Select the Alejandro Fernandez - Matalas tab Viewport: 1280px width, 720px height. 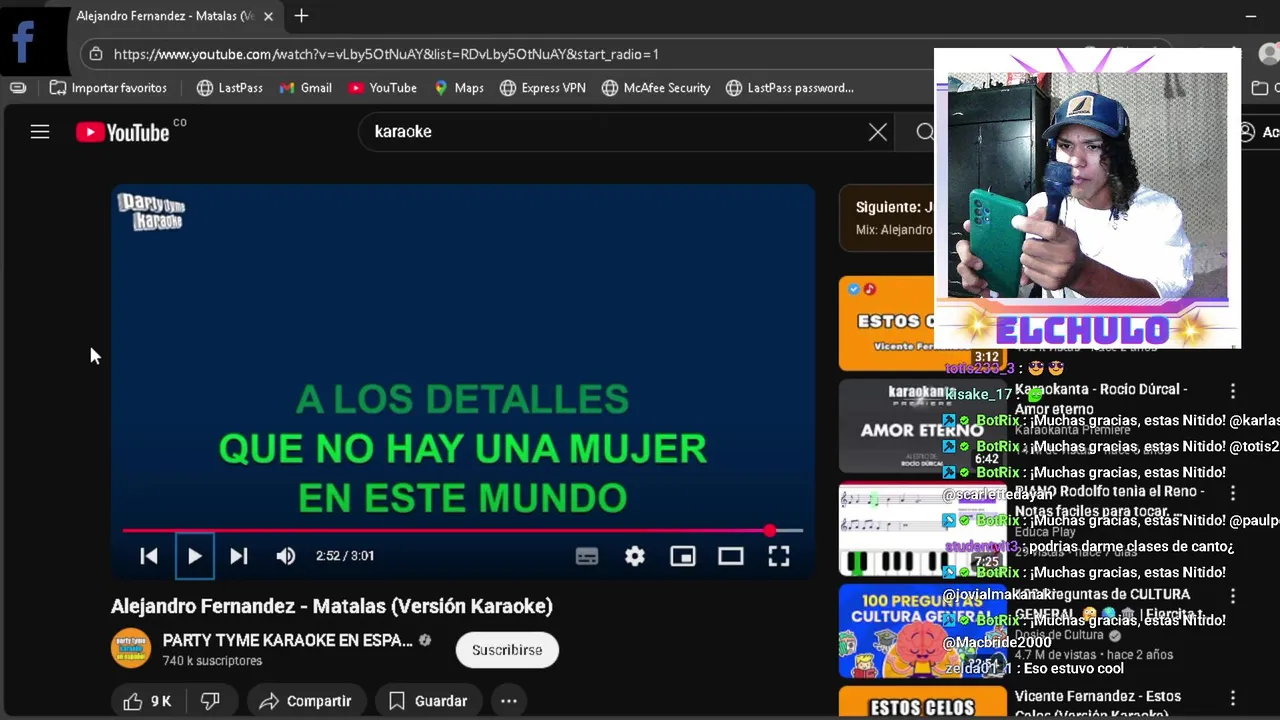pos(165,16)
